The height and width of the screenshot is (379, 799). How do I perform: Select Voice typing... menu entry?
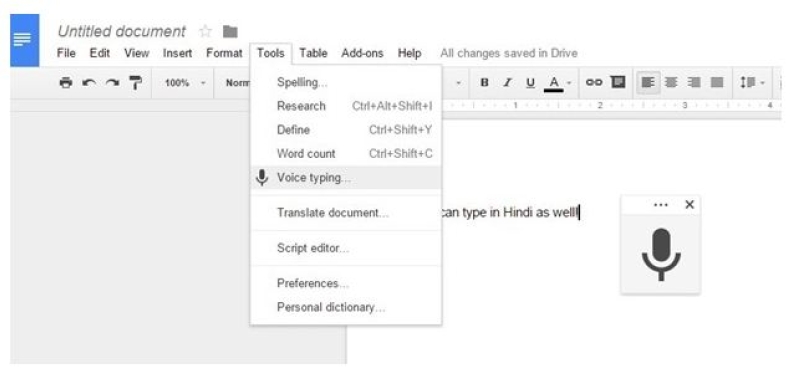pyautogui.click(x=346, y=177)
